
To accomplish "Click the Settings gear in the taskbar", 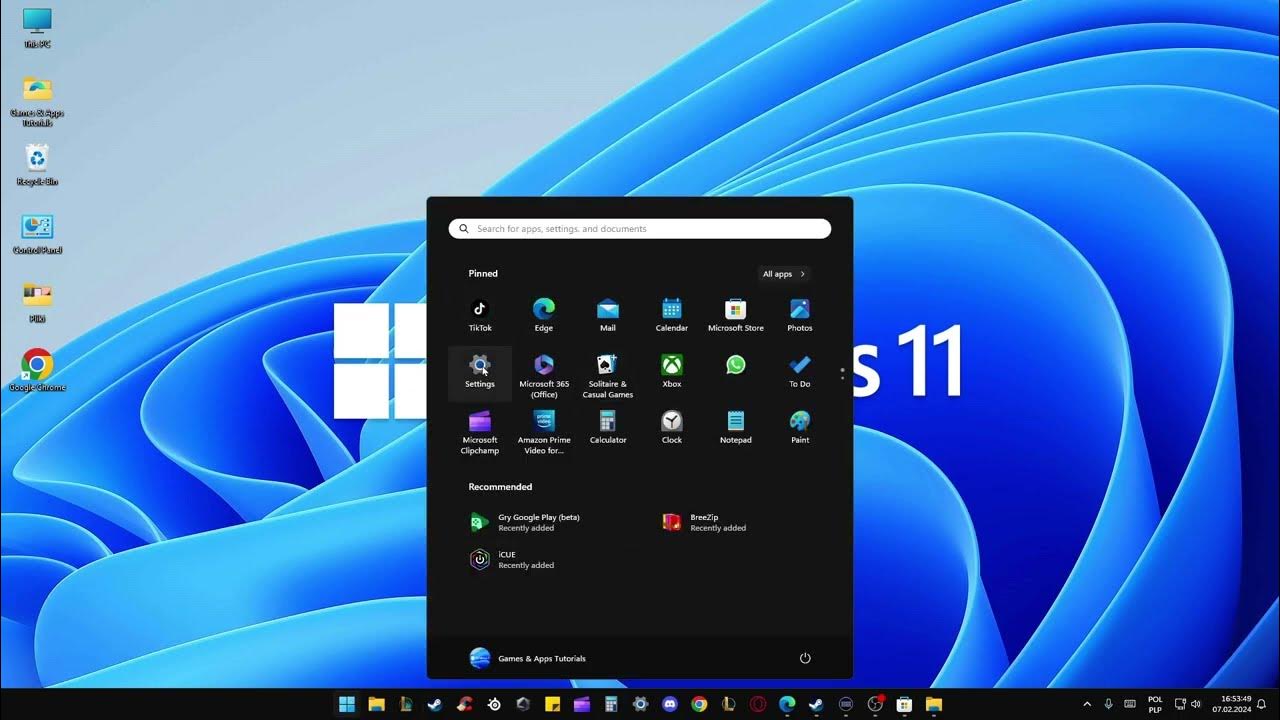I will point(641,704).
